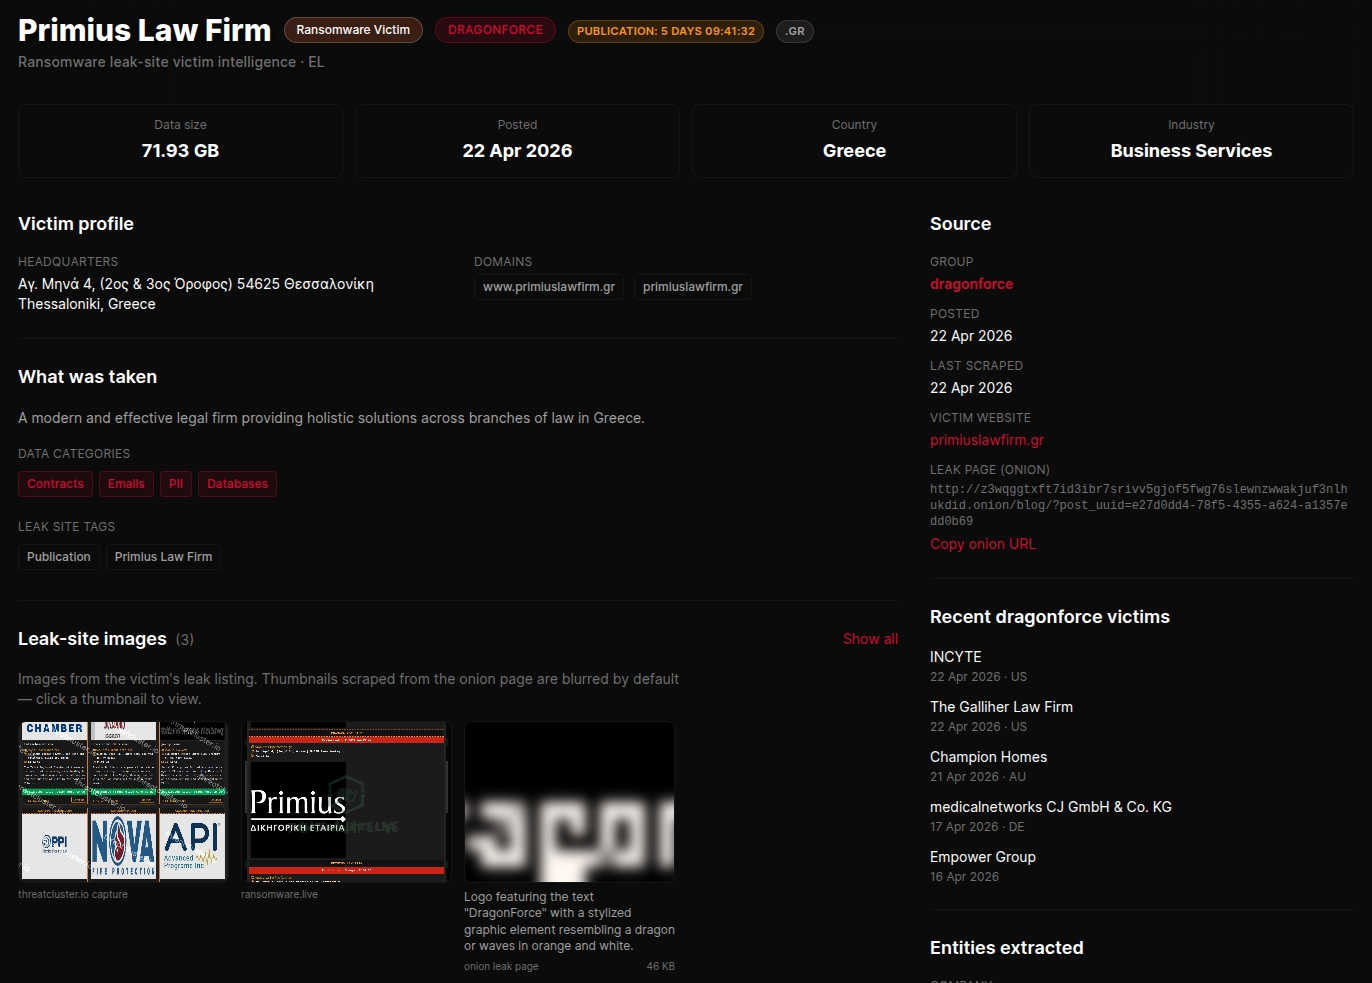Click the Publication leak site tag

point(59,557)
